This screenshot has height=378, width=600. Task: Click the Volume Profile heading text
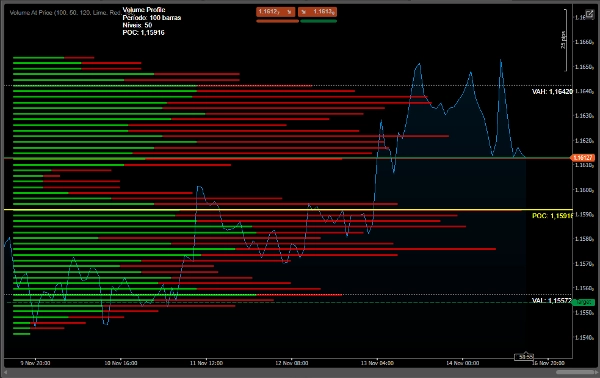click(x=144, y=10)
